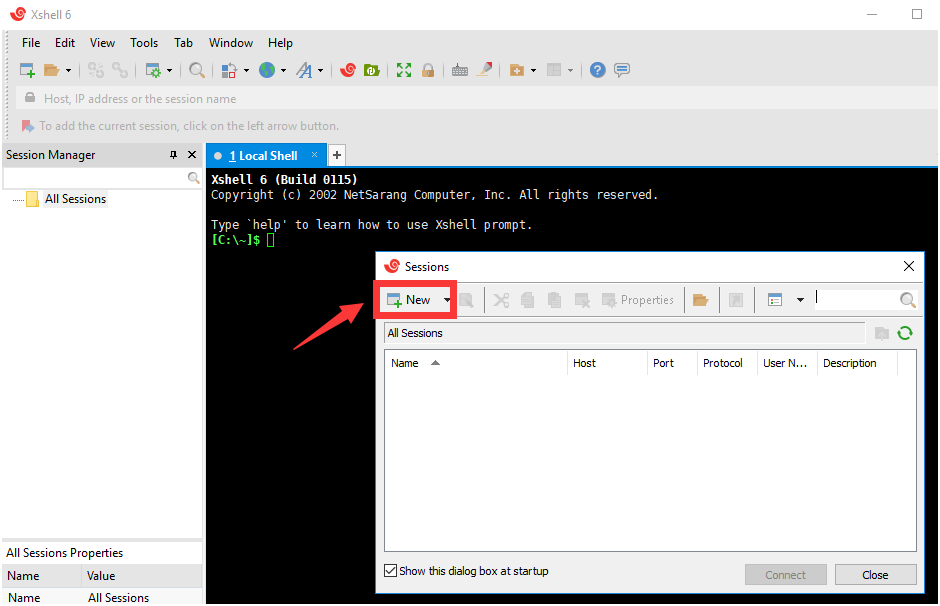Open the Tab menu
Image resolution: width=940 pixels, height=606 pixels.
[183, 43]
